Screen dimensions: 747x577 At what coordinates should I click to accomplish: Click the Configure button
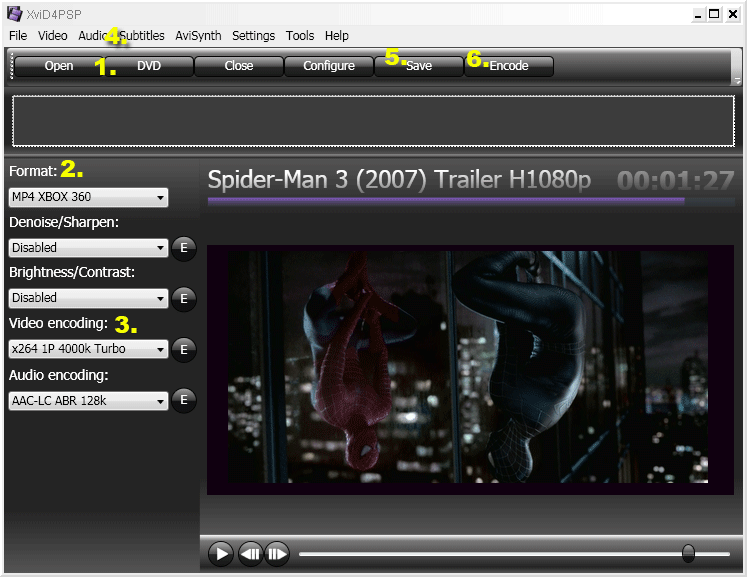point(329,66)
